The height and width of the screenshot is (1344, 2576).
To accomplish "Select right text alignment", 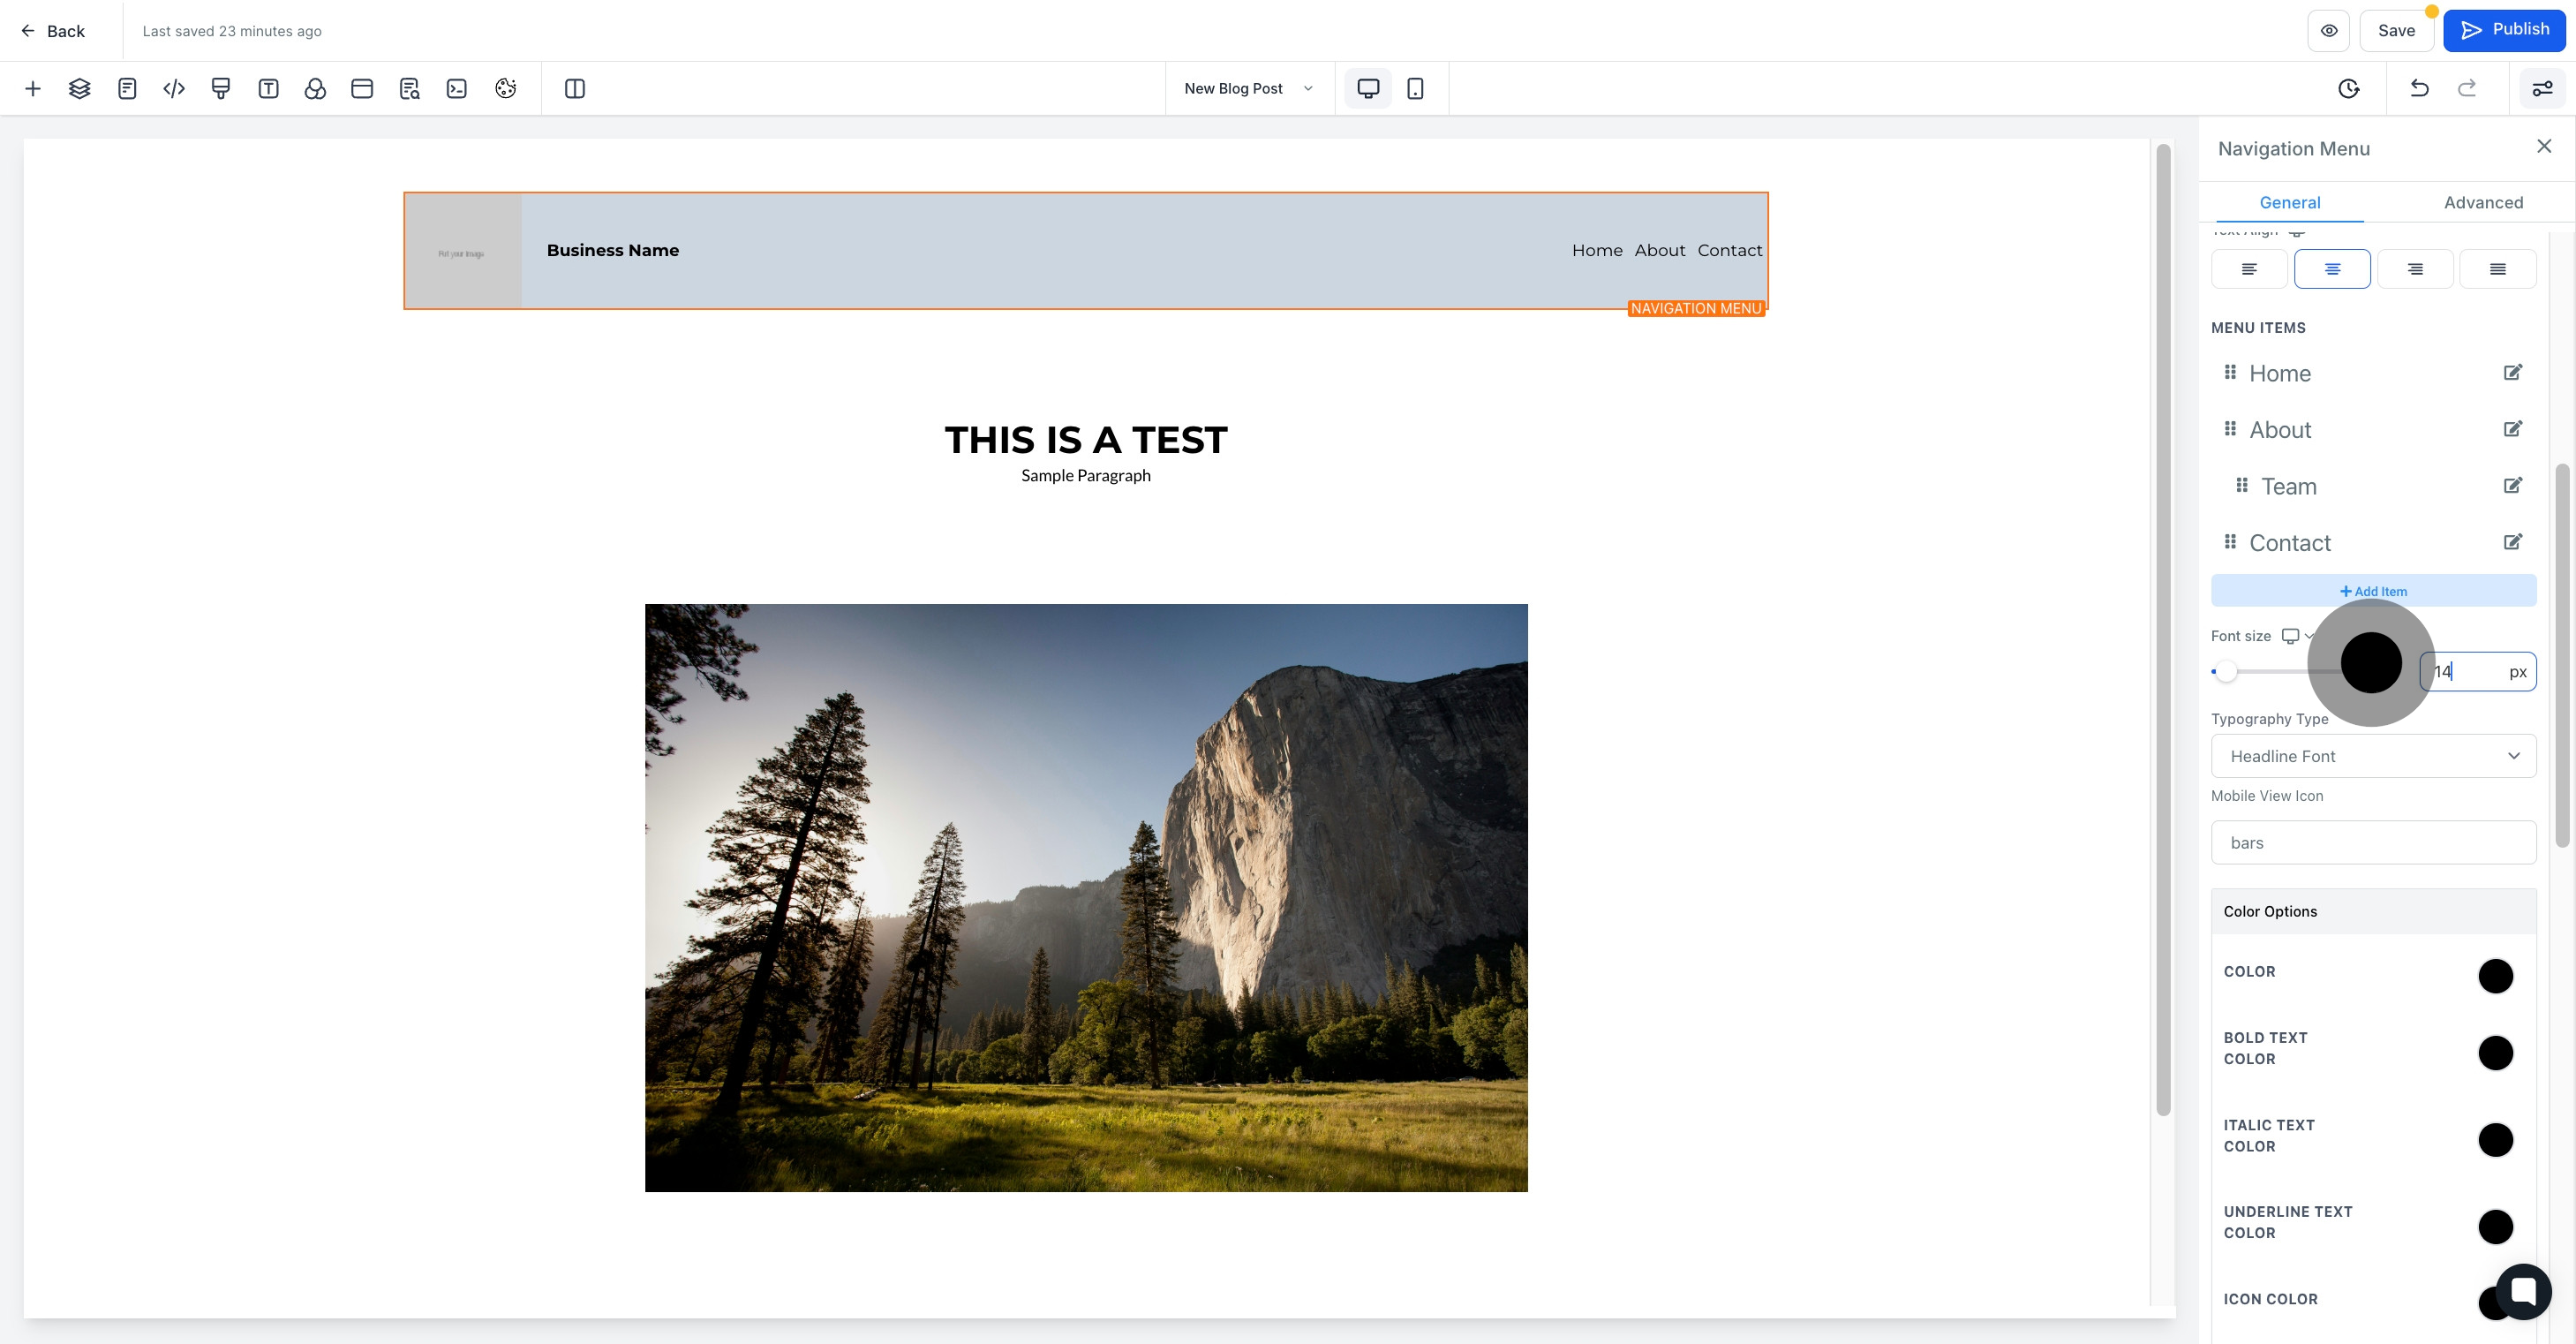I will (2414, 269).
